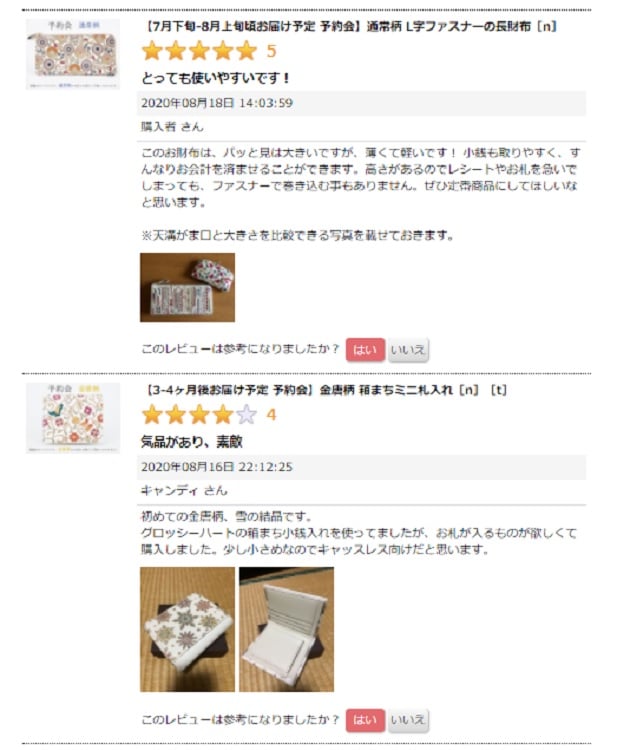Click the first star of the 5-star rating
This screenshot has height=750, width=617.
point(153,51)
